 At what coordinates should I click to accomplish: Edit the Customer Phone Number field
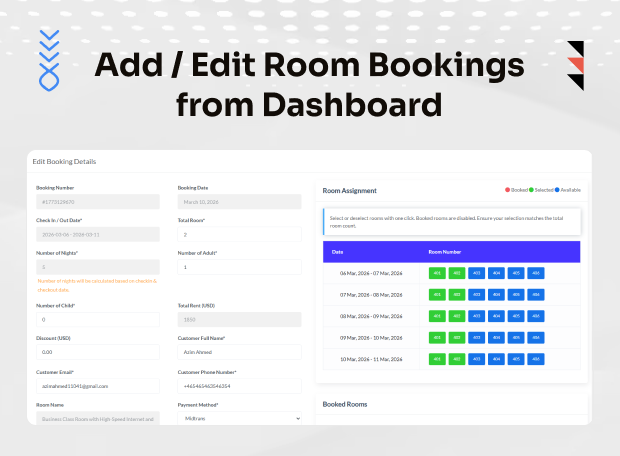pyautogui.click(x=239, y=385)
